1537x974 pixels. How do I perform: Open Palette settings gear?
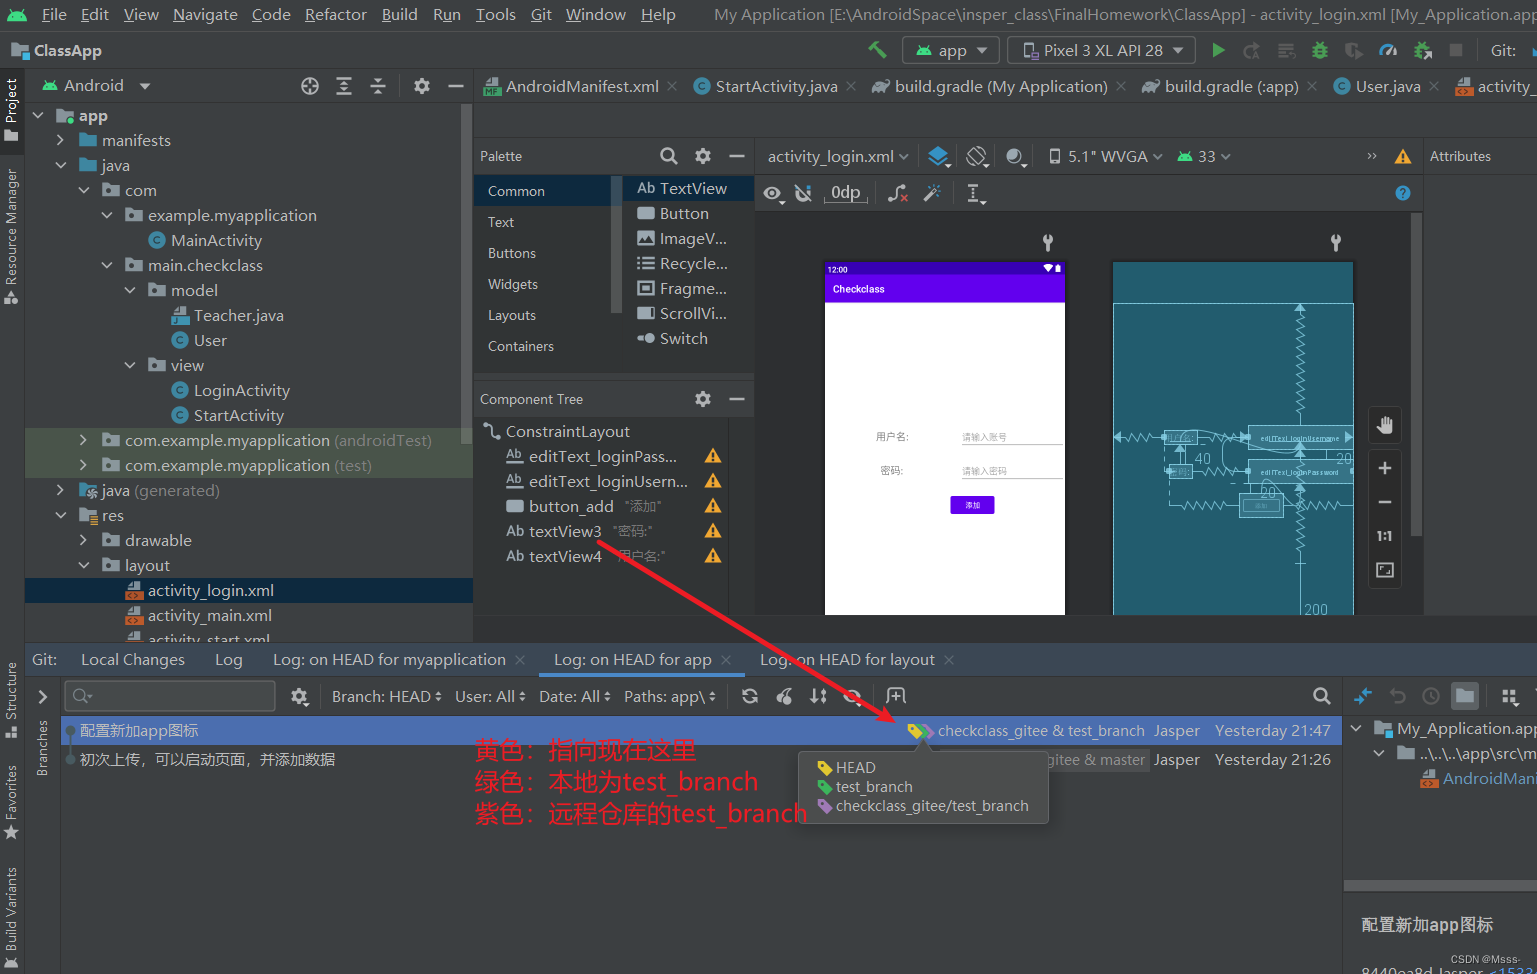point(703,156)
